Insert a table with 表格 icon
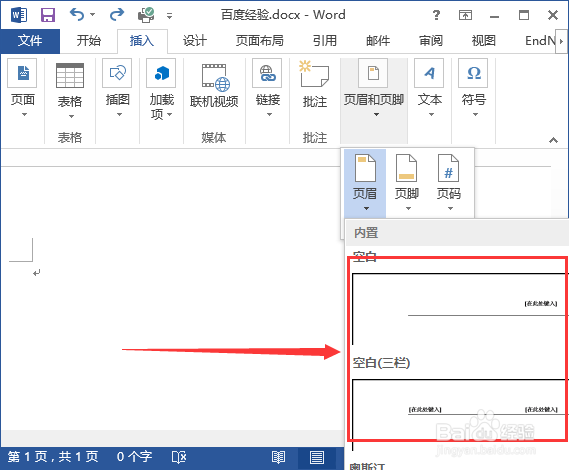569x470 pixels. click(70, 75)
